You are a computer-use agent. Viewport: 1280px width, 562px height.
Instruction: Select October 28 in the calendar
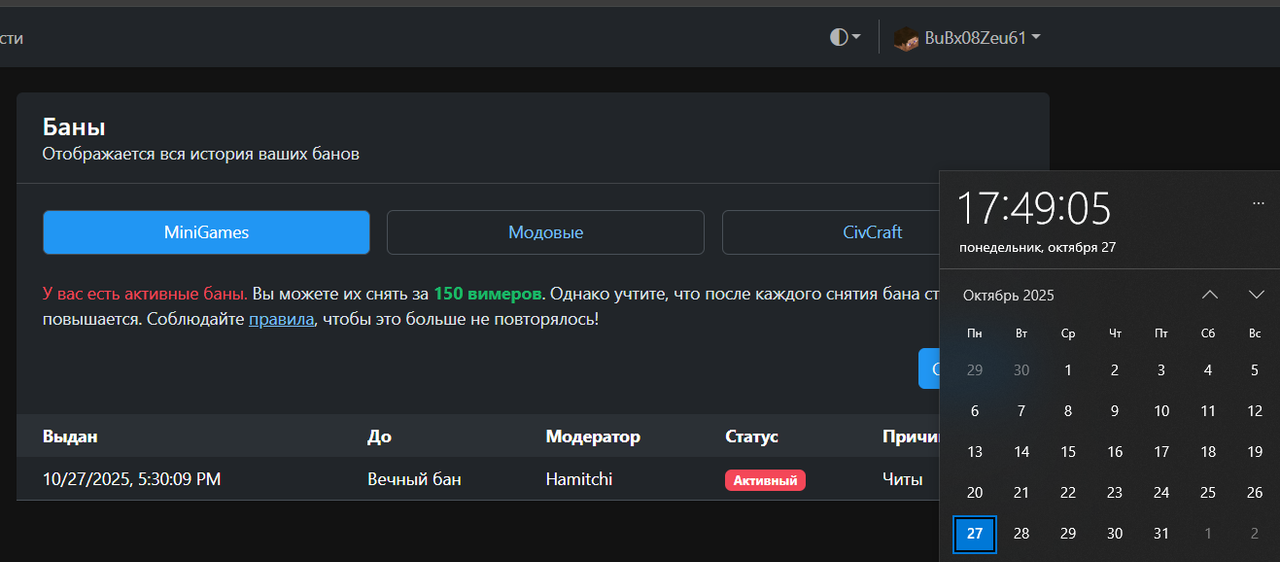[1021, 534]
